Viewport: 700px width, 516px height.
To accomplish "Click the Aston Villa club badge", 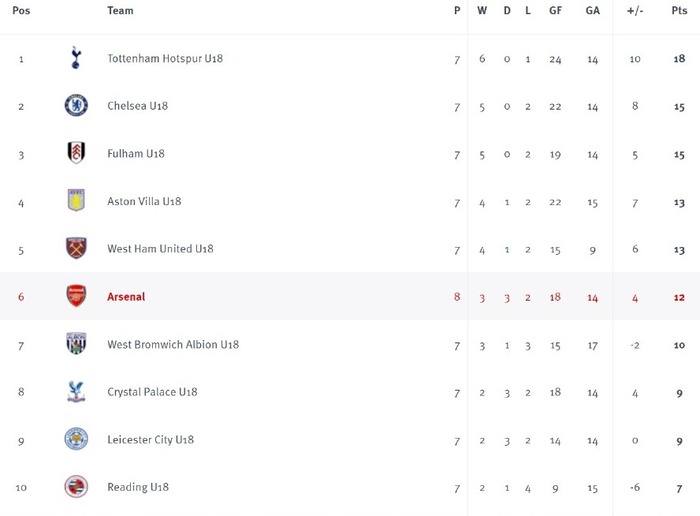I will coord(76,200).
